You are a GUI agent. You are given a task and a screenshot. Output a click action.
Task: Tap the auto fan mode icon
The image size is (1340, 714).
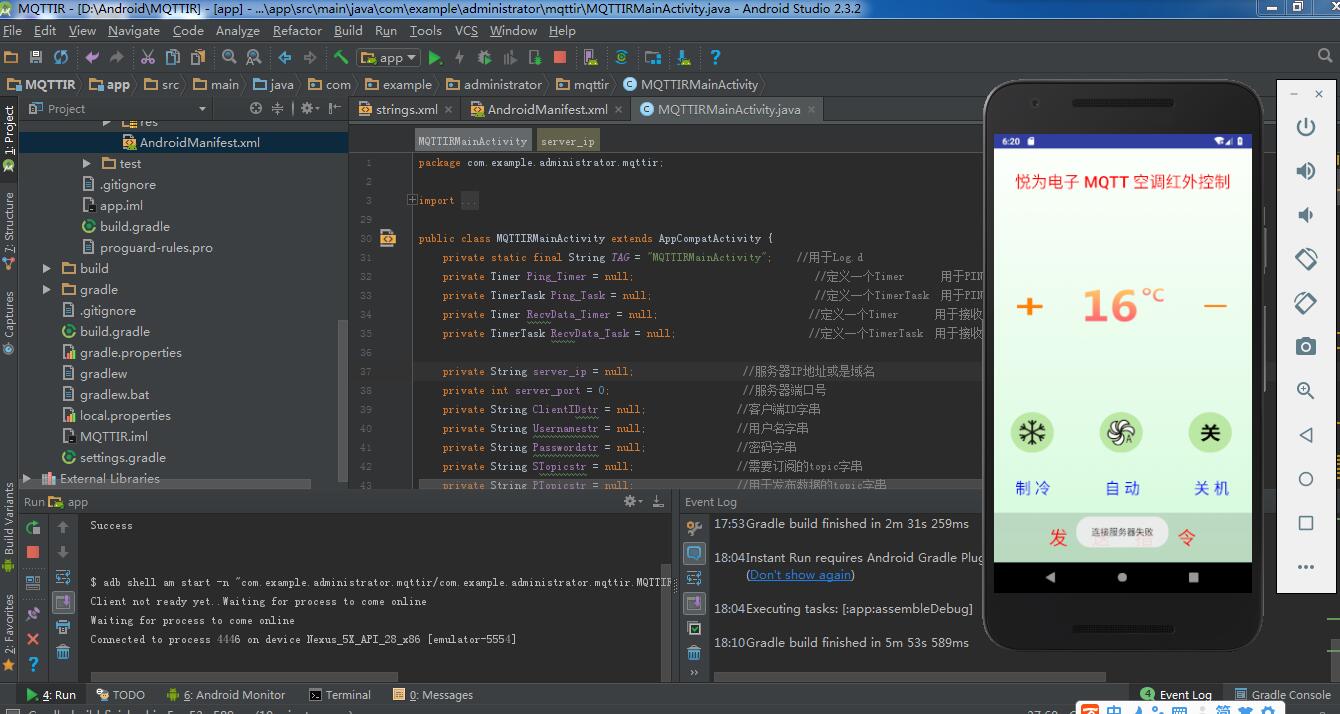coord(1121,433)
